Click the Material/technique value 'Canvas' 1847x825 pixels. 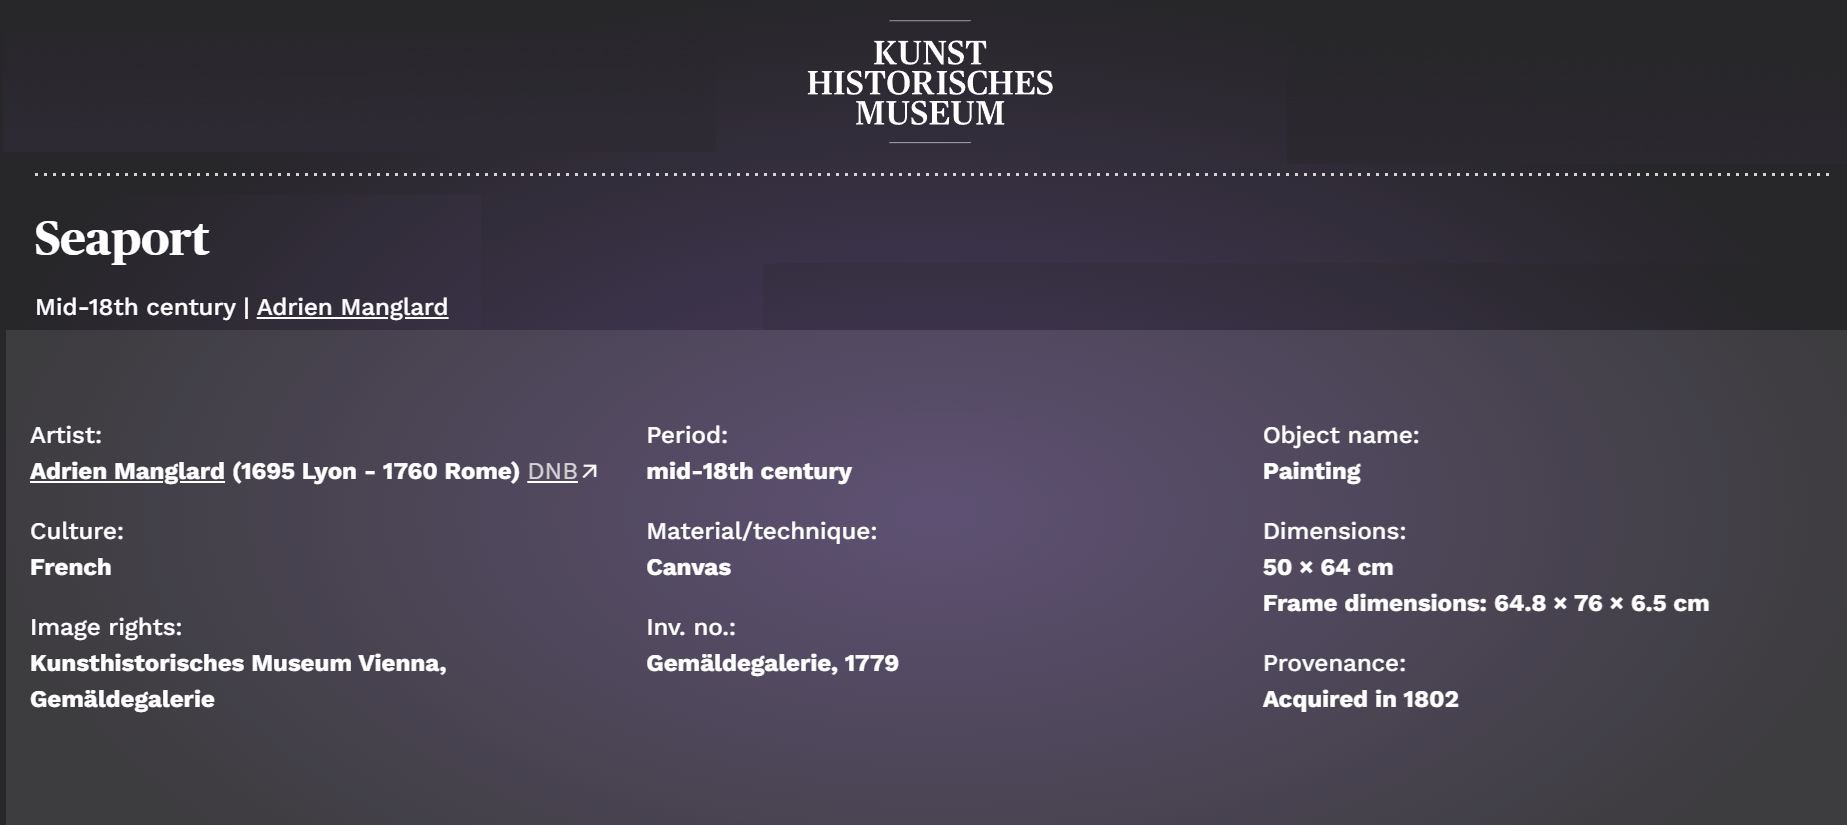[x=688, y=567]
